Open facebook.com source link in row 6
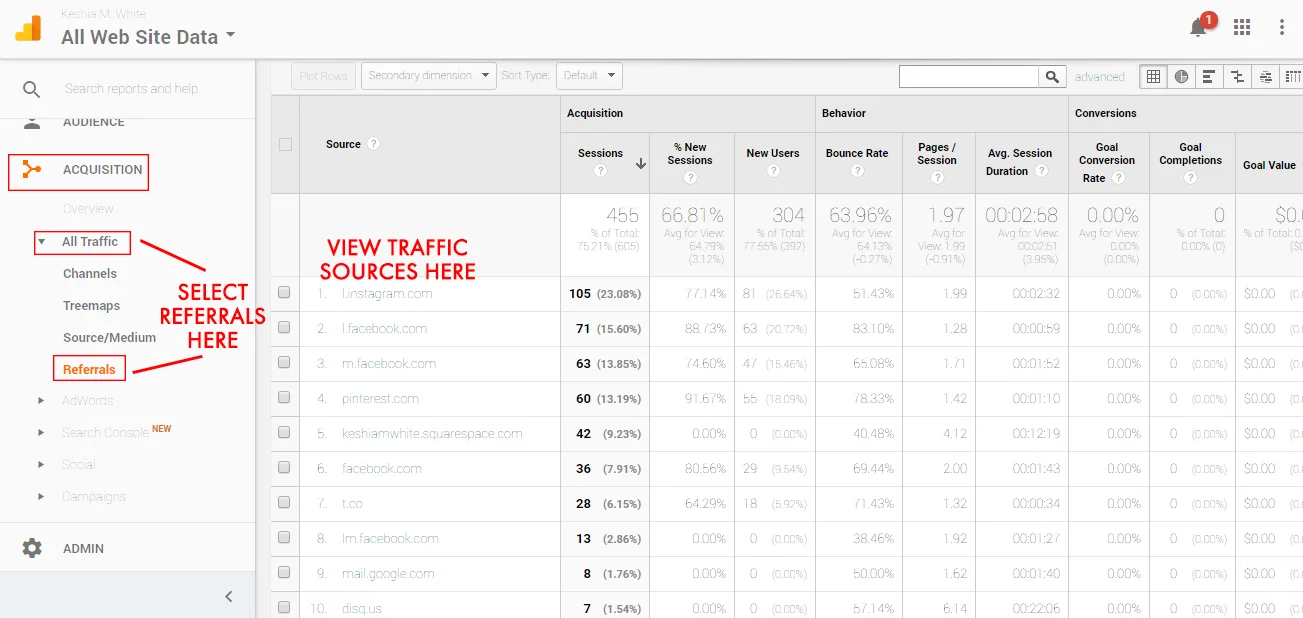 (382, 469)
